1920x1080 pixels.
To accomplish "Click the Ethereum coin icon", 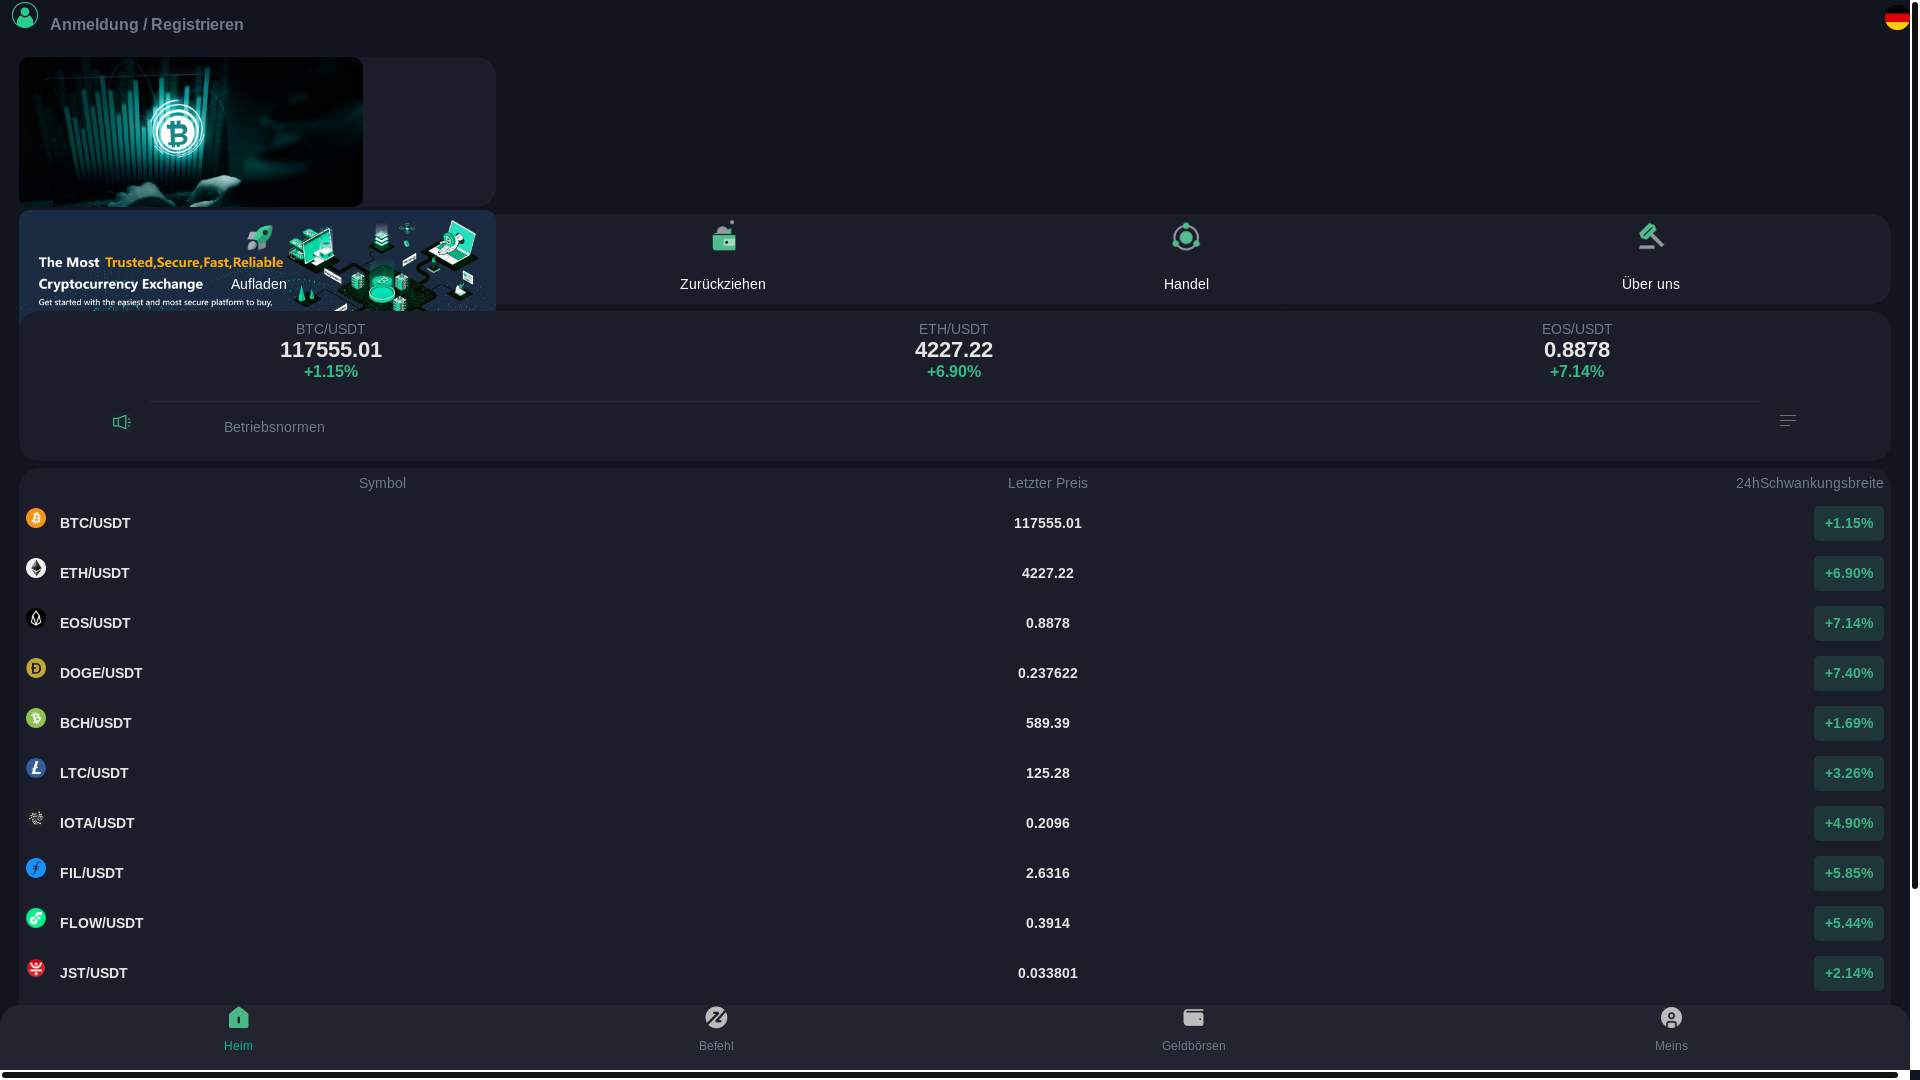I will (x=36, y=568).
